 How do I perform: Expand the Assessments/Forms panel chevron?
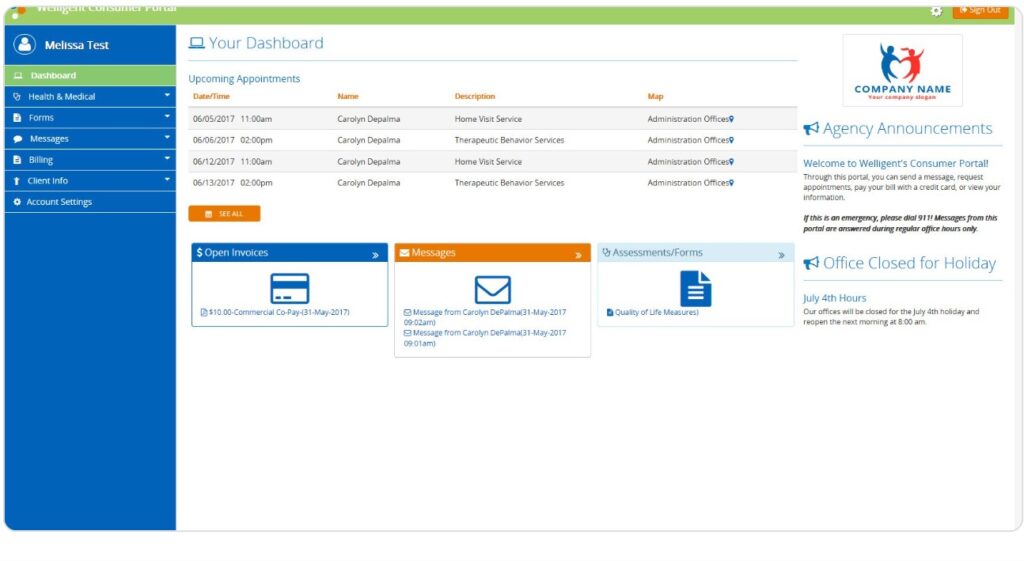coord(781,255)
